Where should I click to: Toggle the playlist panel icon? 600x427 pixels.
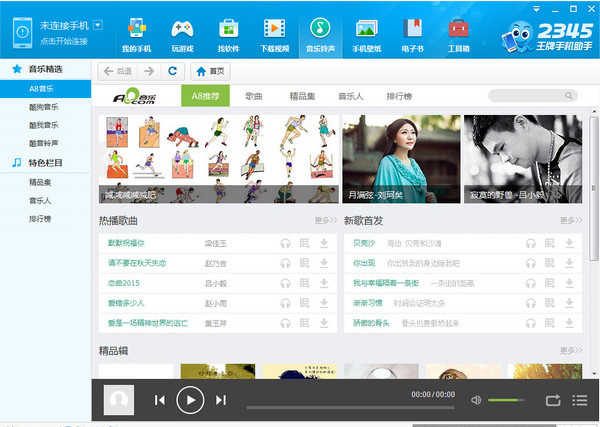580,400
